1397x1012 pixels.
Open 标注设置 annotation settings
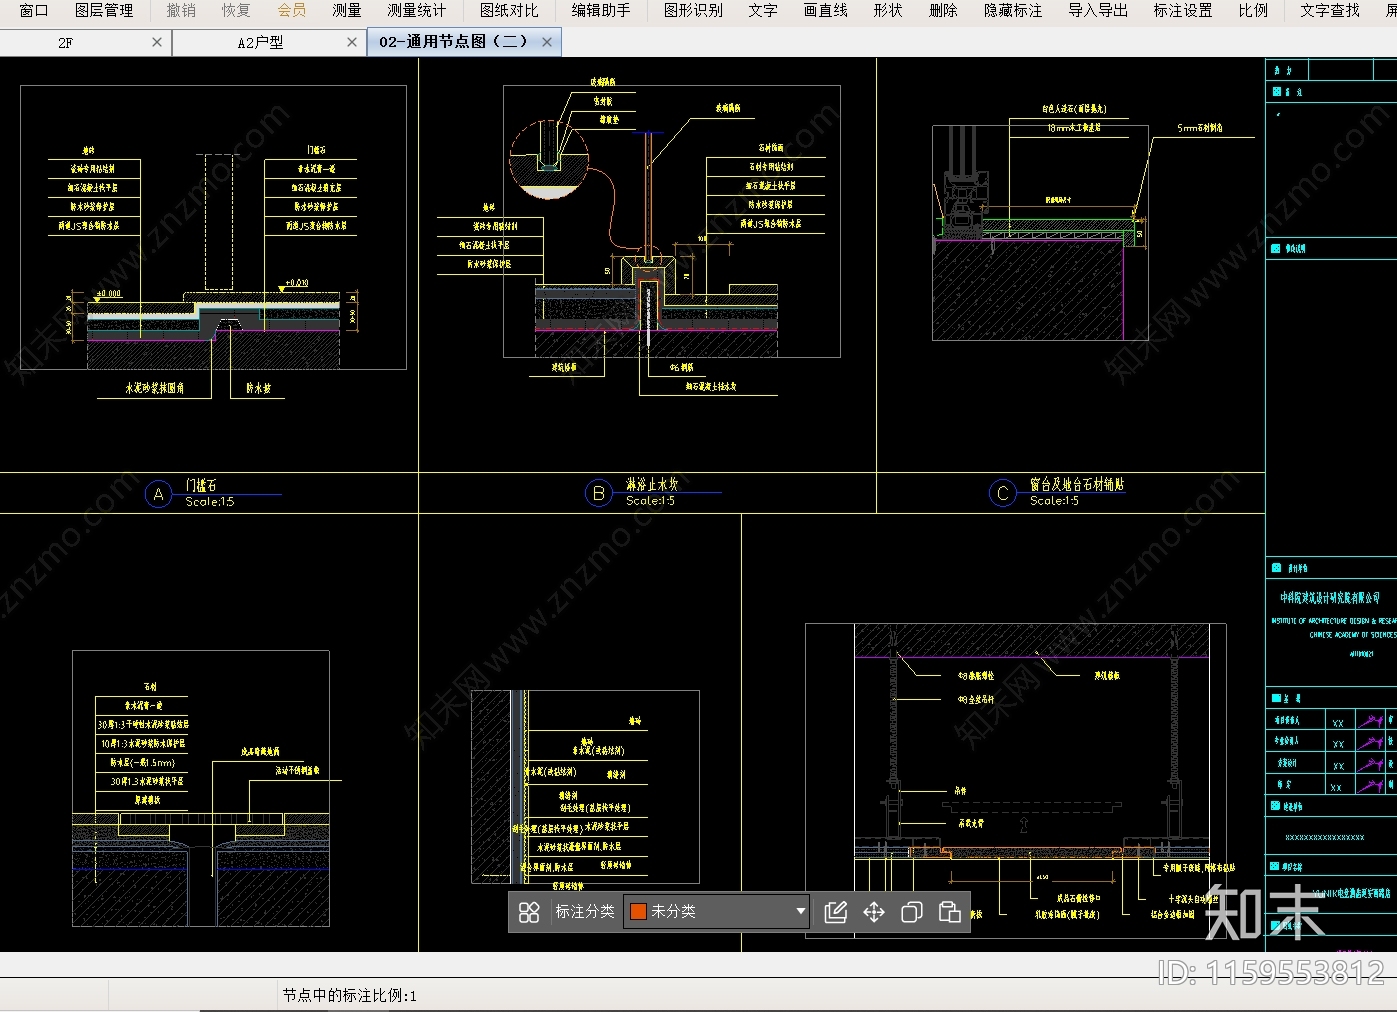pos(1183,10)
